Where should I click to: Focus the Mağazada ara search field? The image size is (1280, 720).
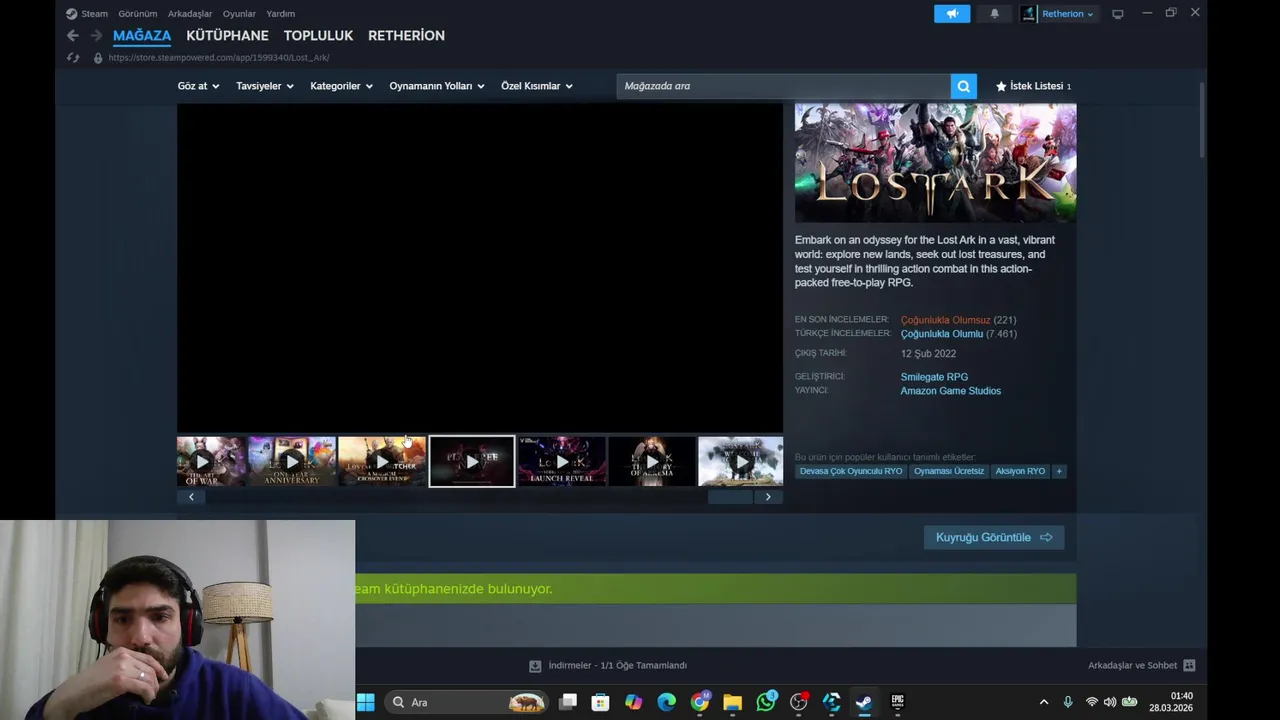click(783, 86)
